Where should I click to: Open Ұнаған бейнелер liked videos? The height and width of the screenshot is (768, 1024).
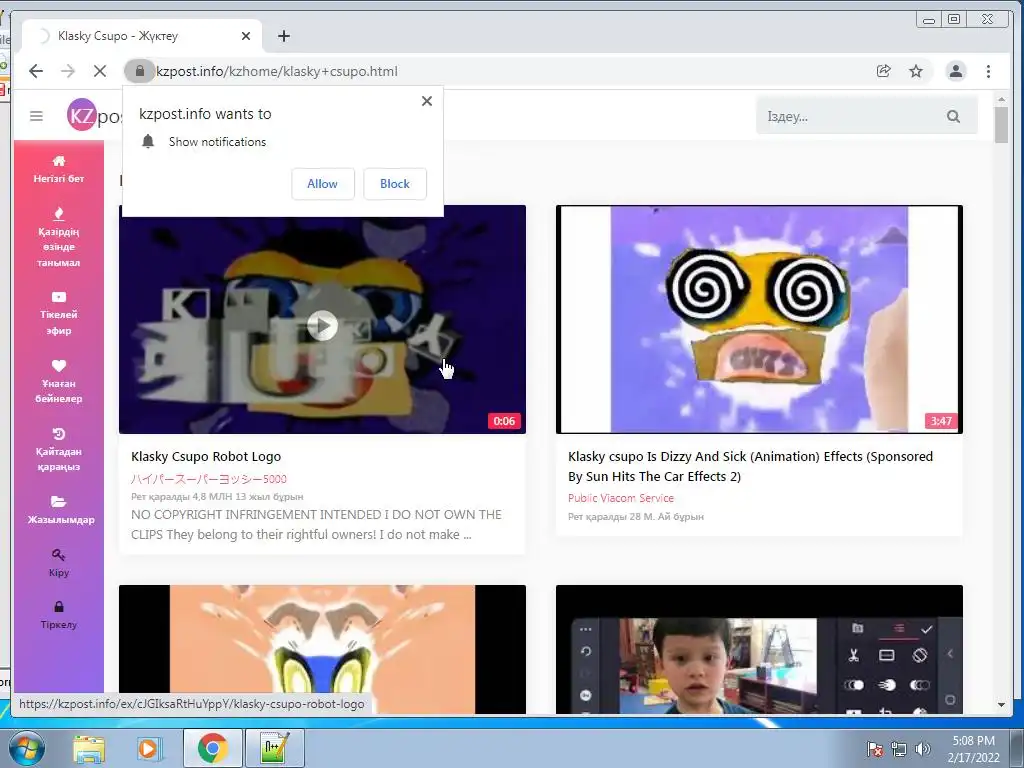click(x=59, y=381)
